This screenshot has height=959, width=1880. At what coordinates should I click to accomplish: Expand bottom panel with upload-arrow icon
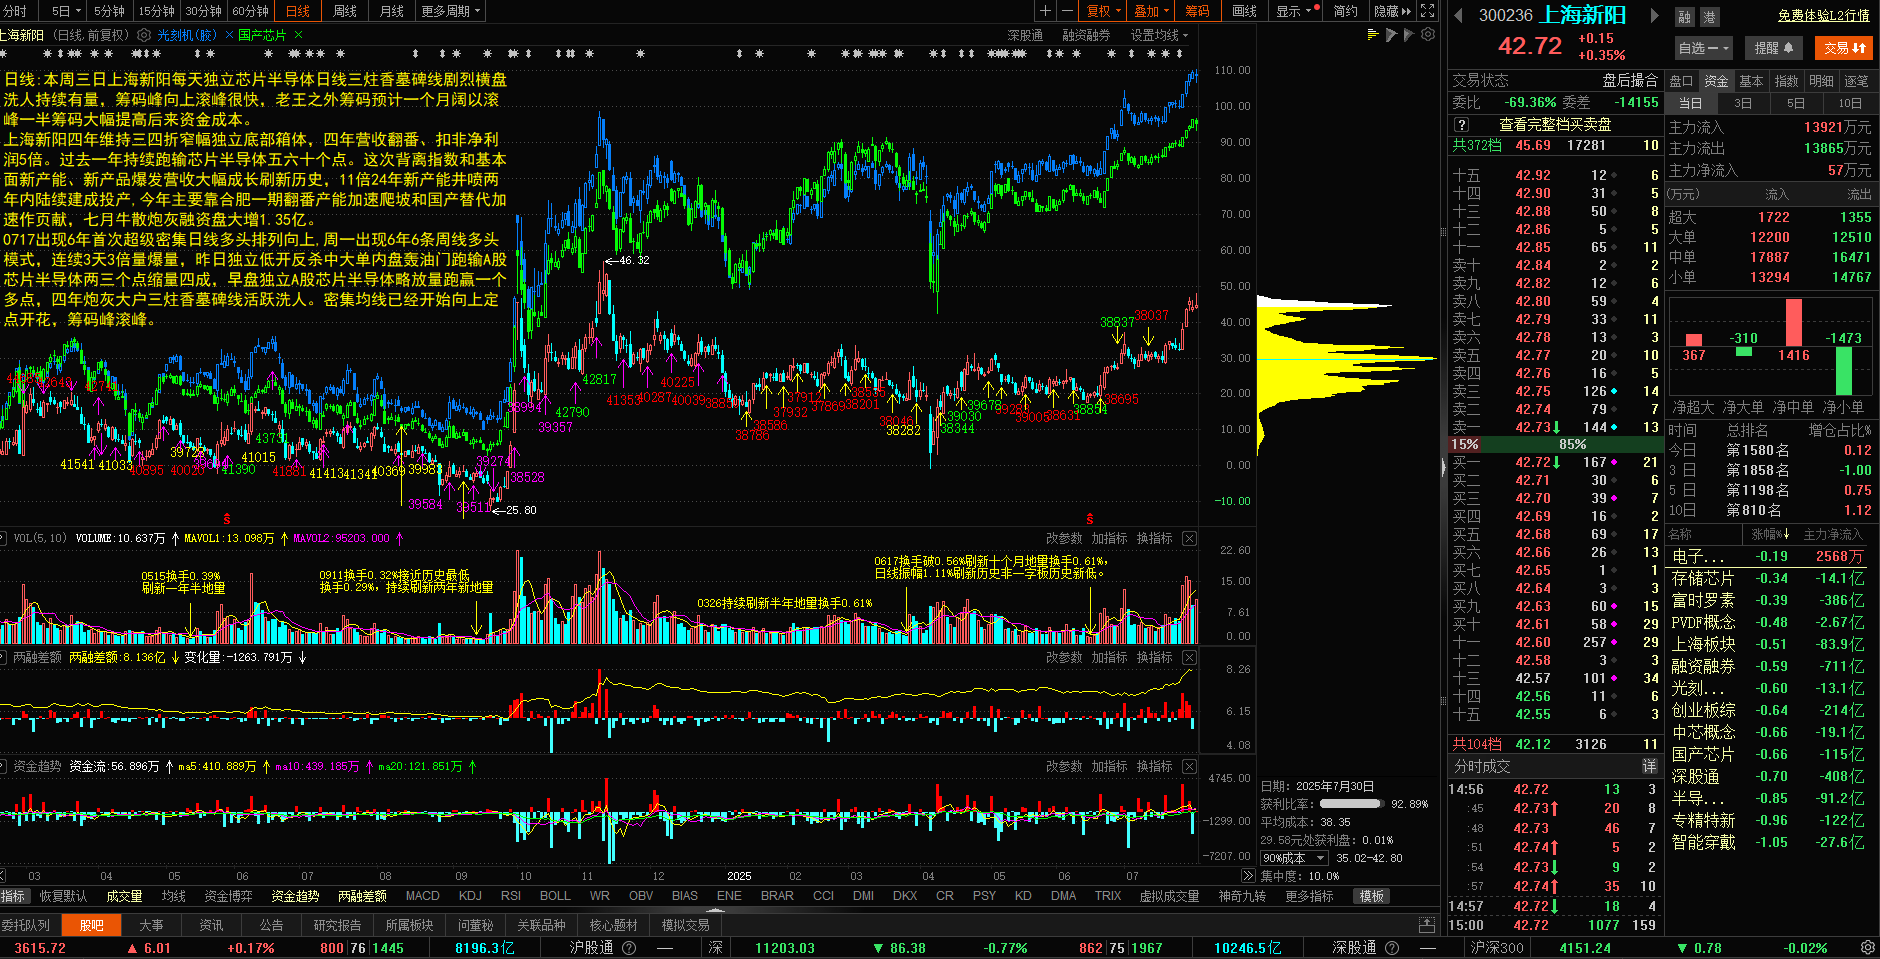(1427, 925)
